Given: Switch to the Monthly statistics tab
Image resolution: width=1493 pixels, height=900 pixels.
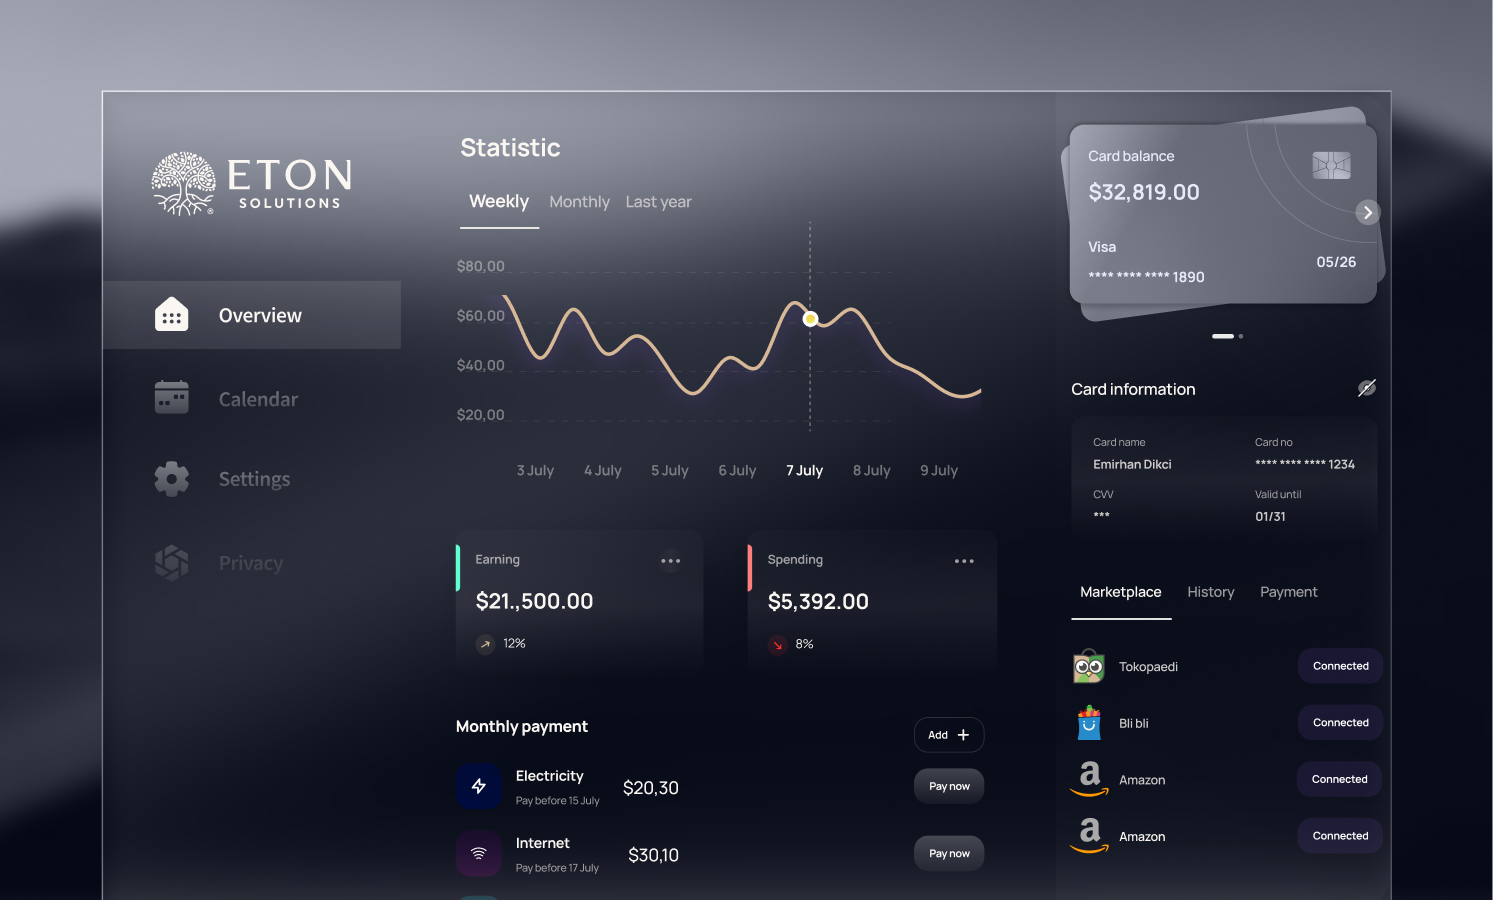Looking at the screenshot, I should click(x=579, y=202).
